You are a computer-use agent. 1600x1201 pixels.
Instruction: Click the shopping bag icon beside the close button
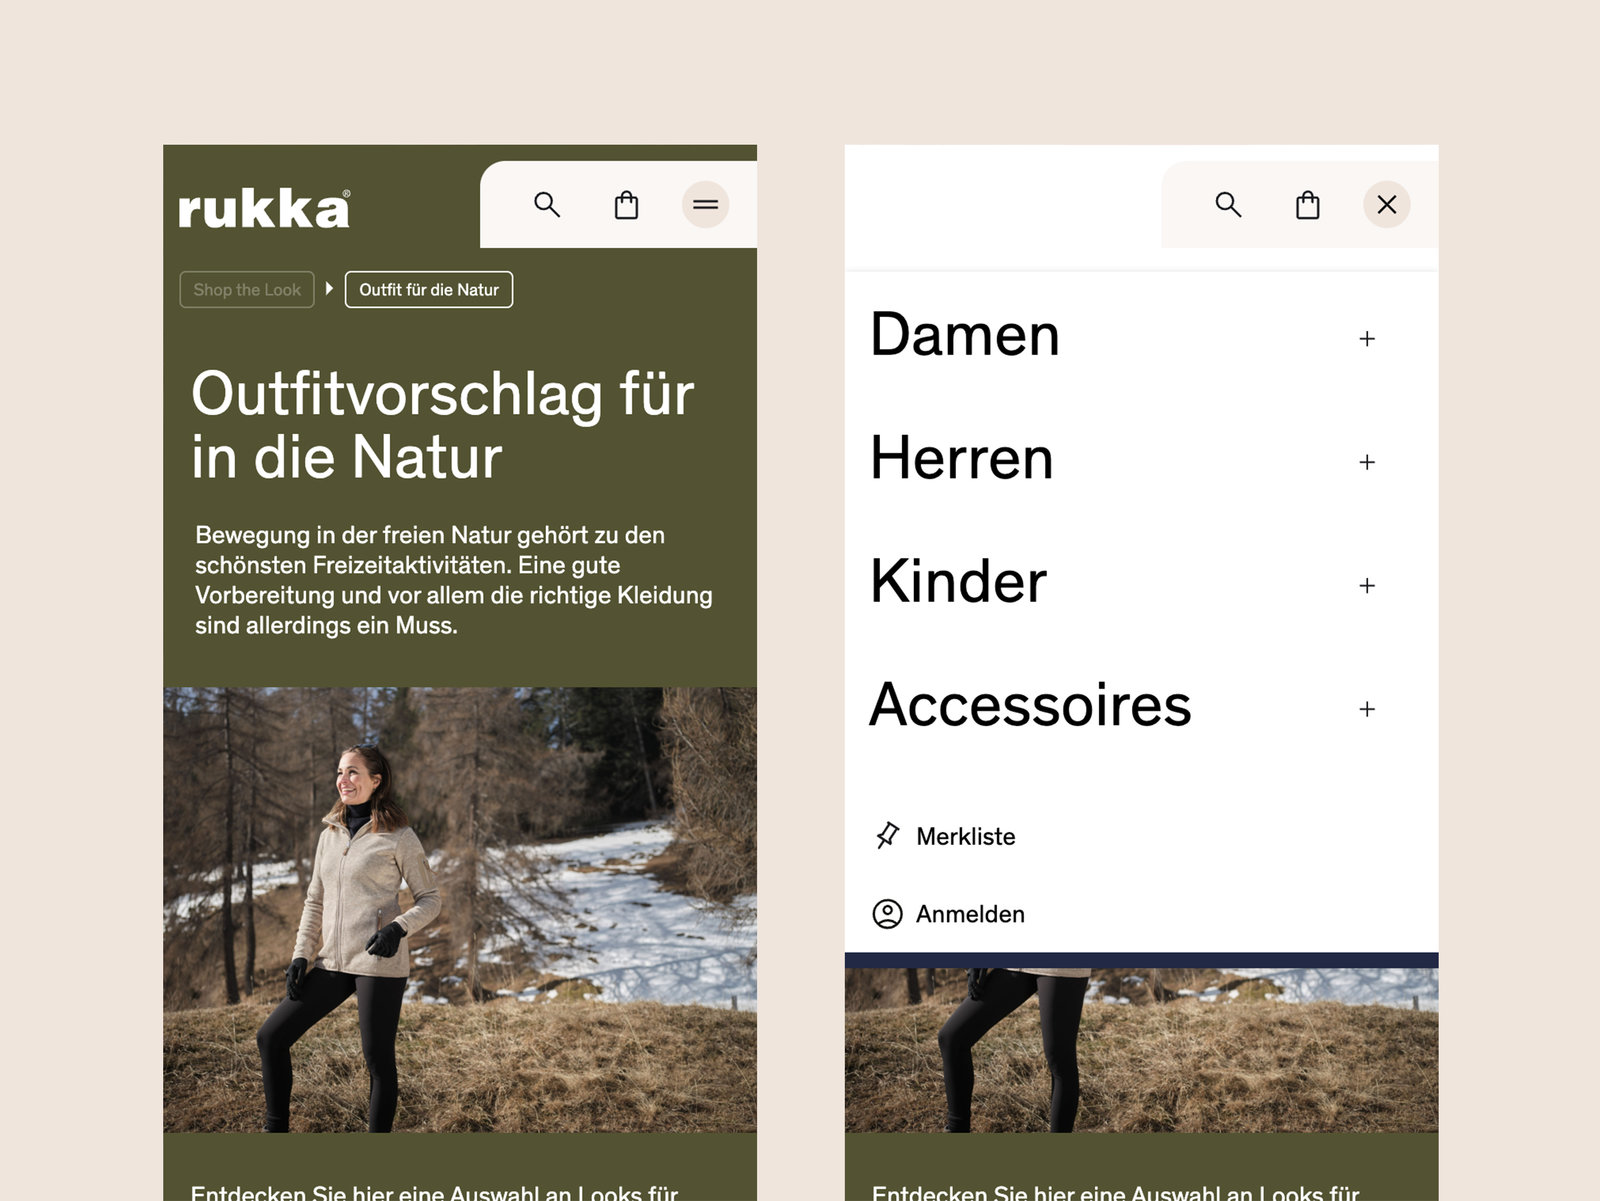point(1307,205)
